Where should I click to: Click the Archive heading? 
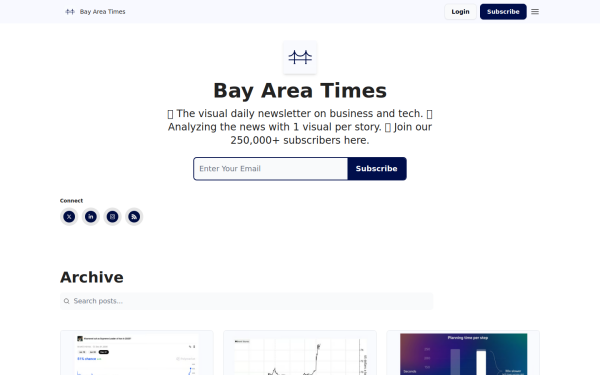92,277
